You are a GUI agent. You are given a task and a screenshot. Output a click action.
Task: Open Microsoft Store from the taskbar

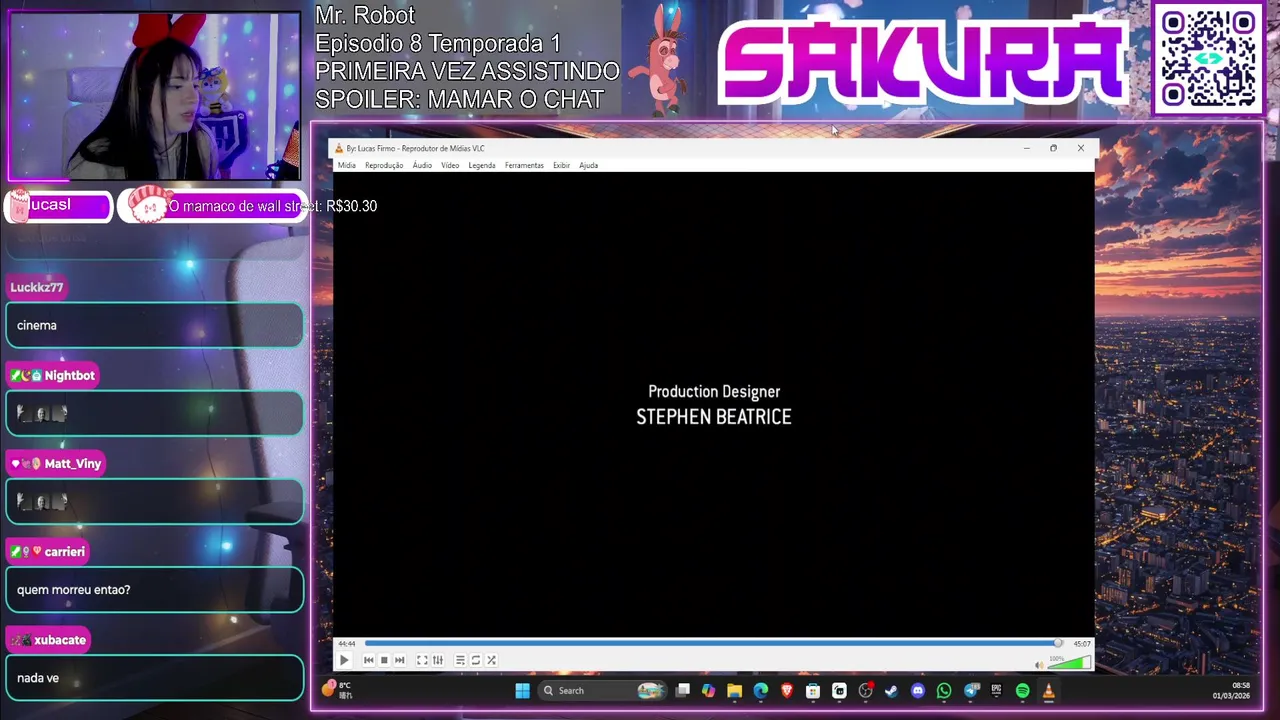pos(813,690)
